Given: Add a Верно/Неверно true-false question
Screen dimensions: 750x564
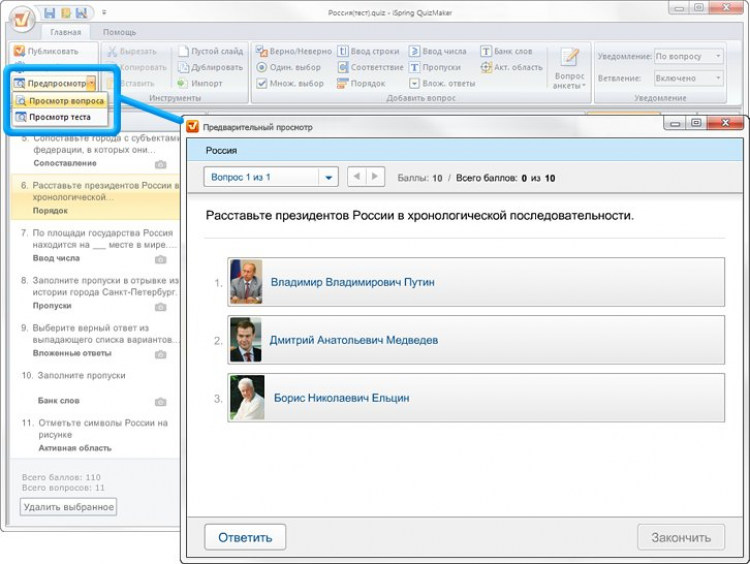Looking at the screenshot, I should pos(294,51).
